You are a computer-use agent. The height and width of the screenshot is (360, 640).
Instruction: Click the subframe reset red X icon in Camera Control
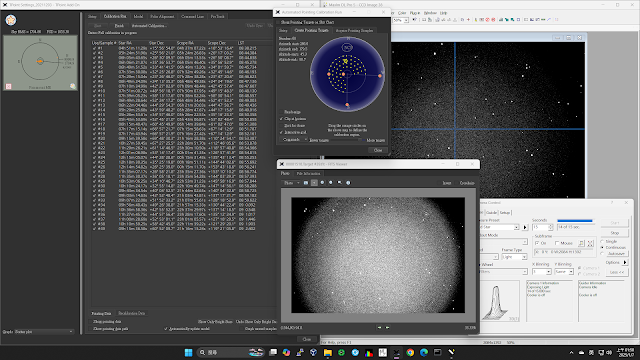pyautogui.click(x=590, y=243)
